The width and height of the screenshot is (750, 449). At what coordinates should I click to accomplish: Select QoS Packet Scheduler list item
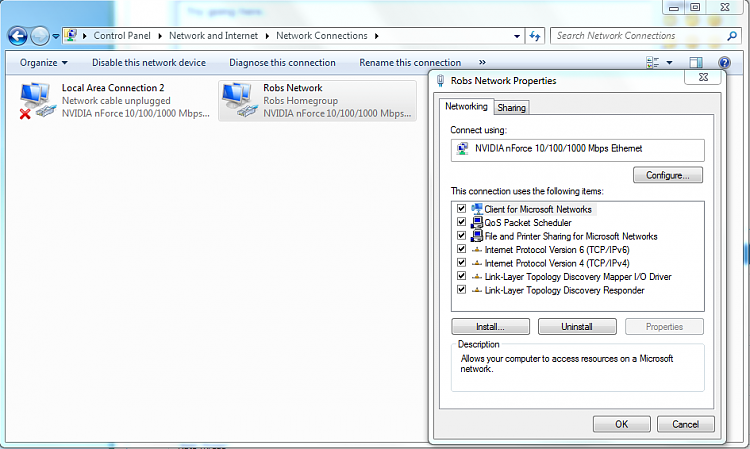coord(528,222)
